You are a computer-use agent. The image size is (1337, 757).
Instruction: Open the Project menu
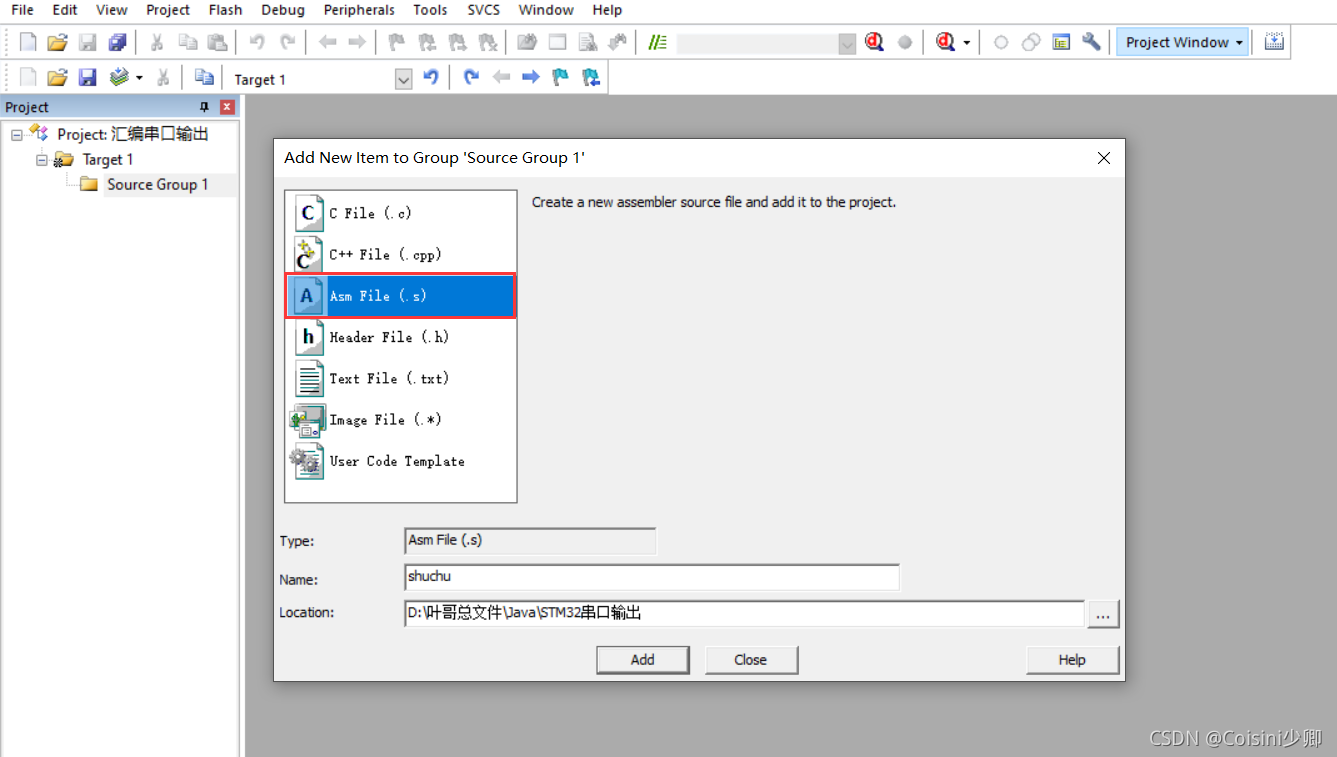click(168, 10)
